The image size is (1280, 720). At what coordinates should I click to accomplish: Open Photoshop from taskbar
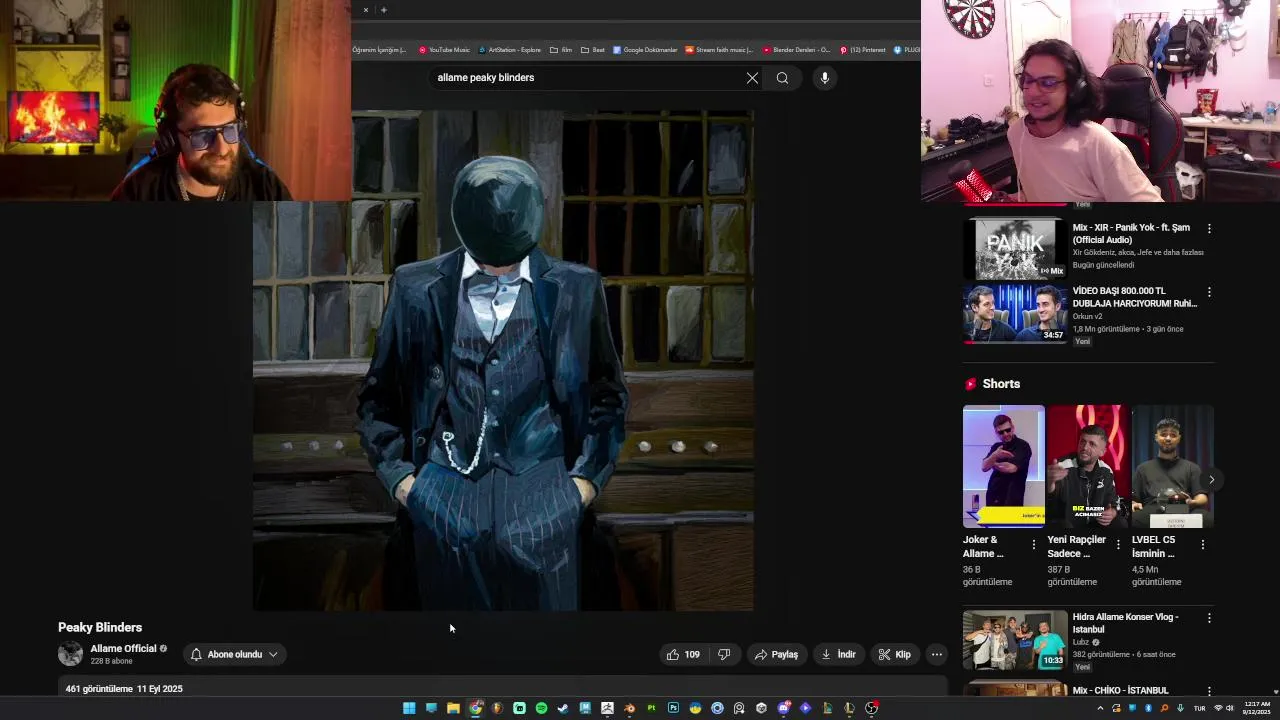[x=673, y=708]
